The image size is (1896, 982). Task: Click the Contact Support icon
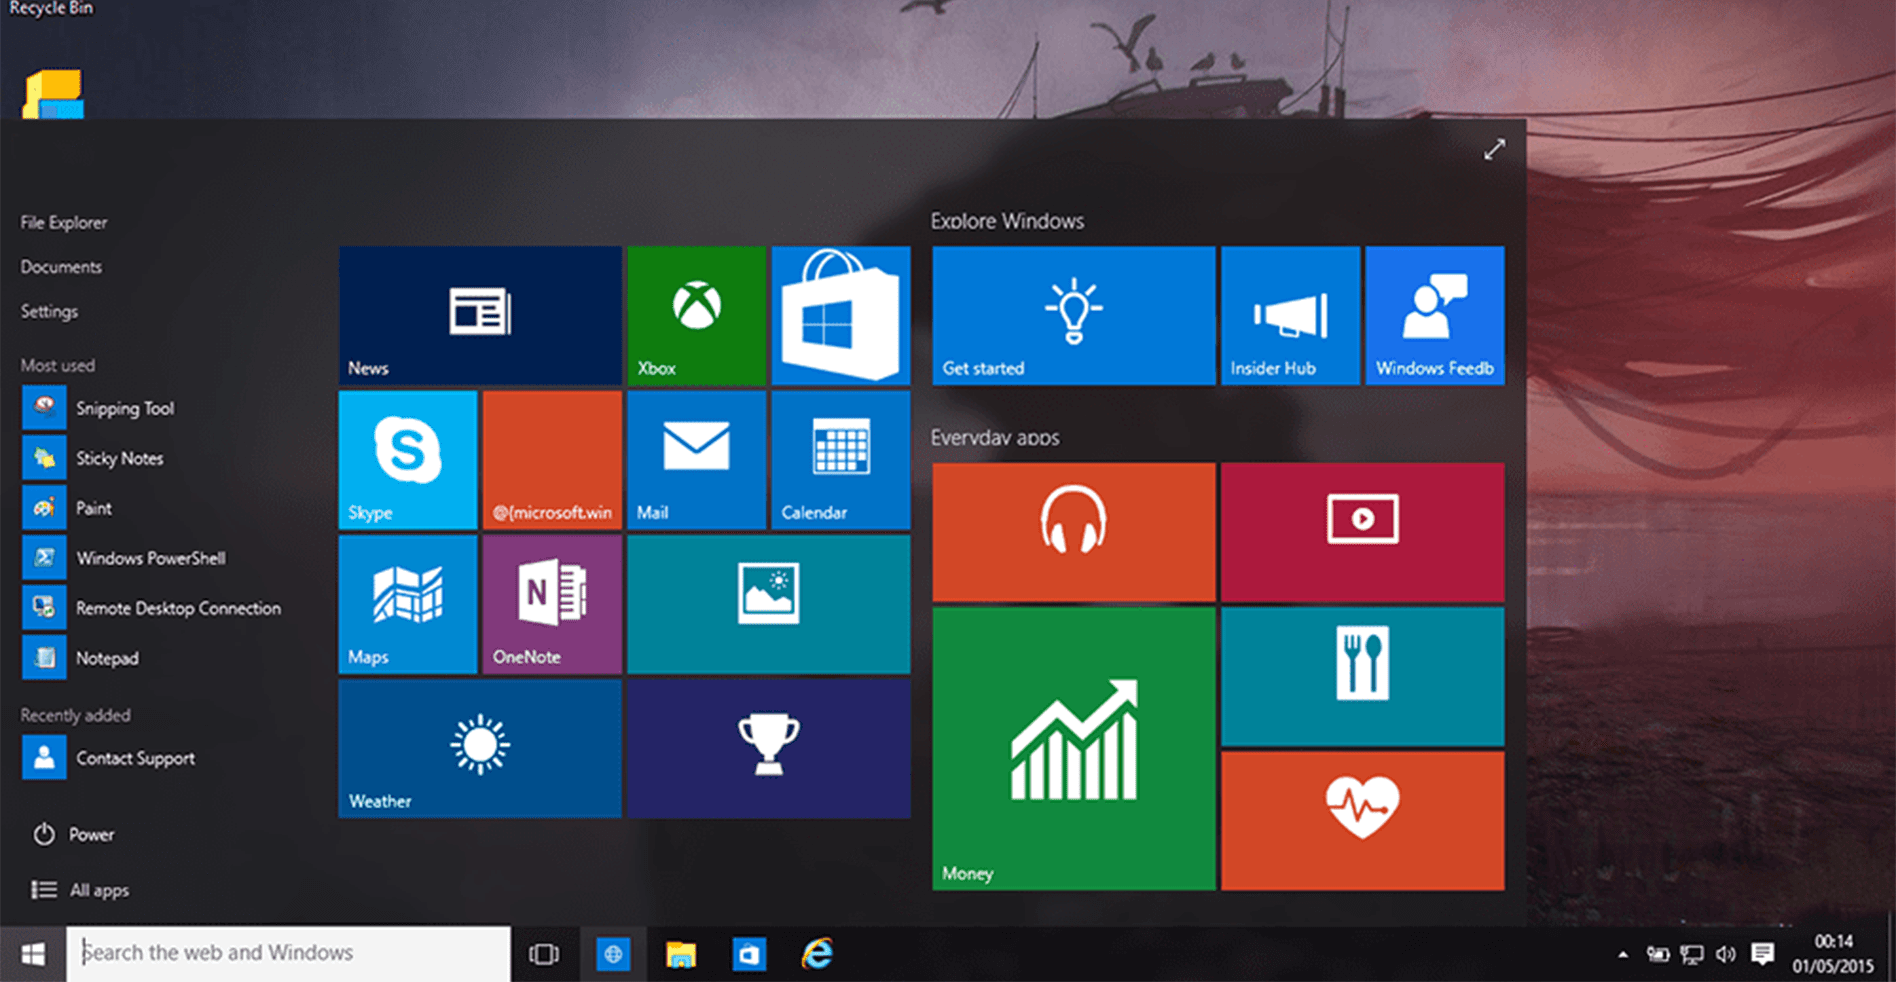[x=44, y=758]
